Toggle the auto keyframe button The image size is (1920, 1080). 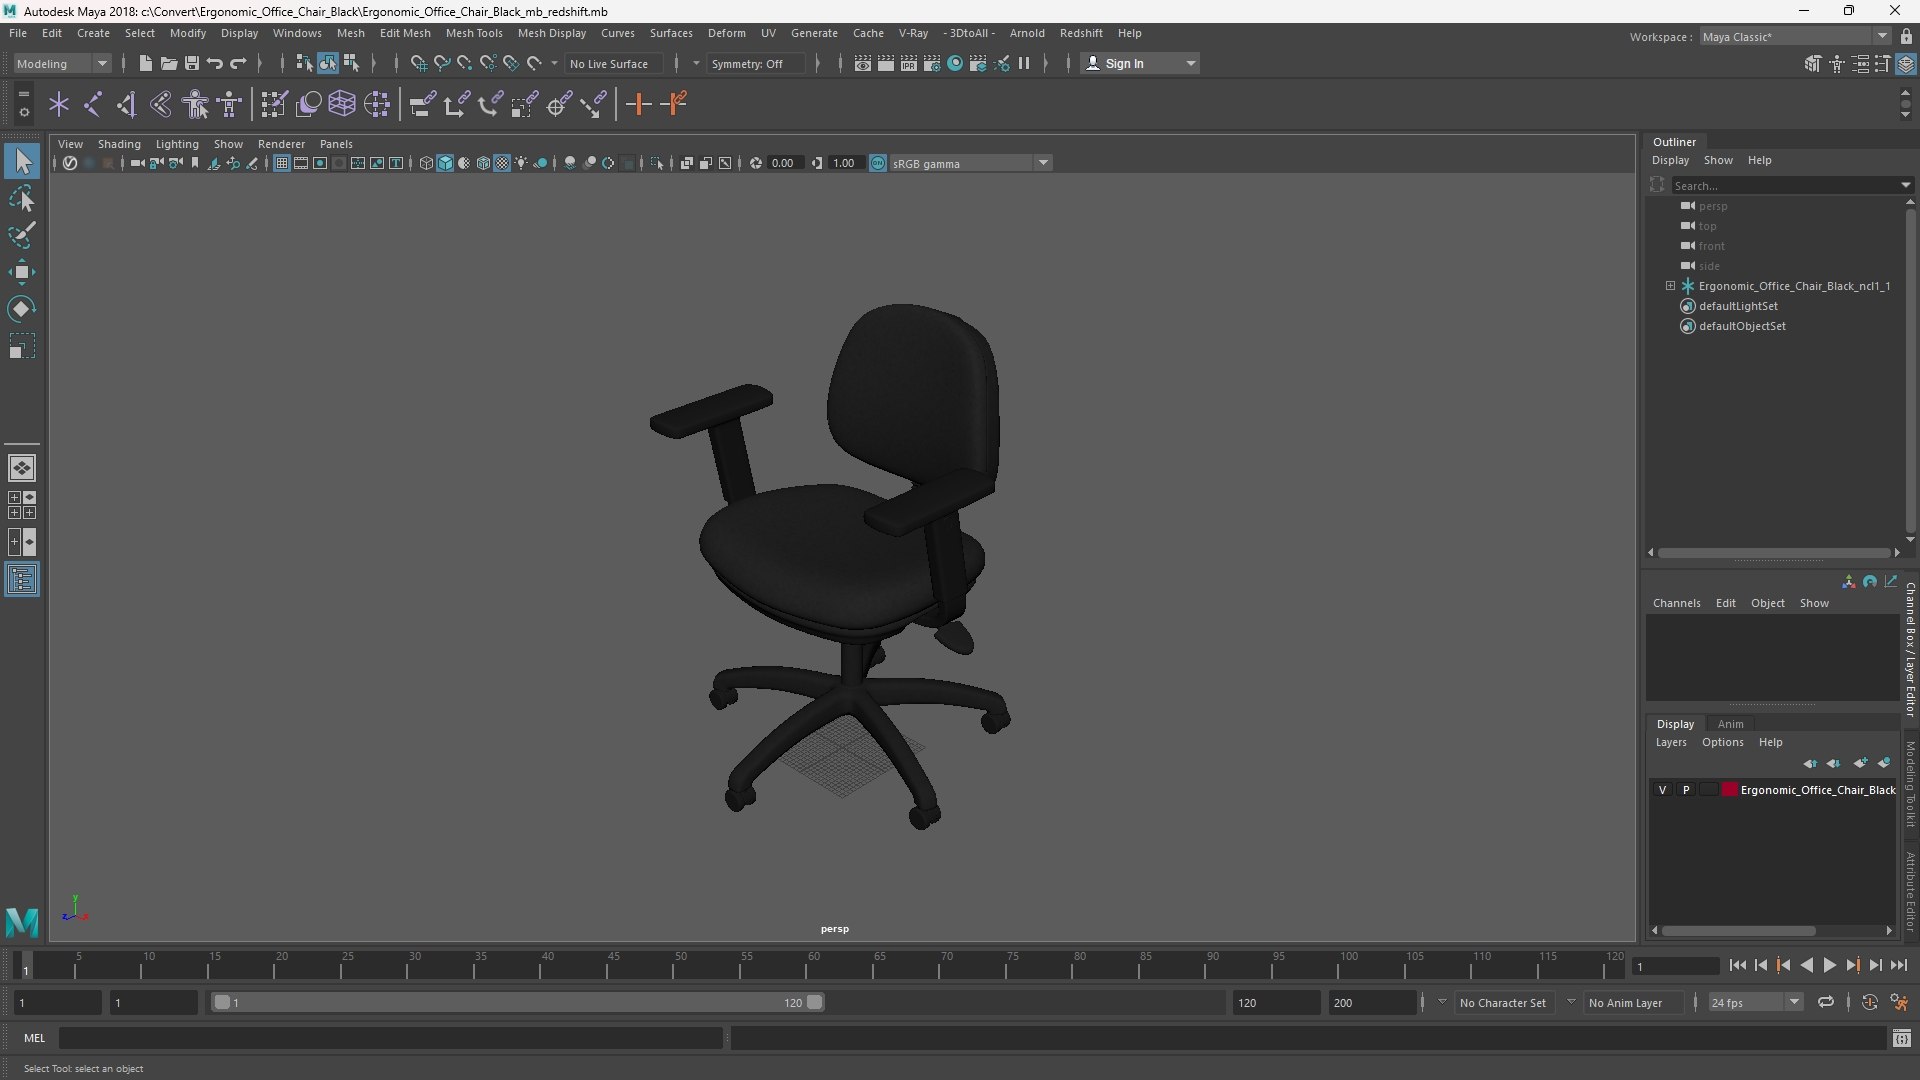pyautogui.click(x=1869, y=1002)
